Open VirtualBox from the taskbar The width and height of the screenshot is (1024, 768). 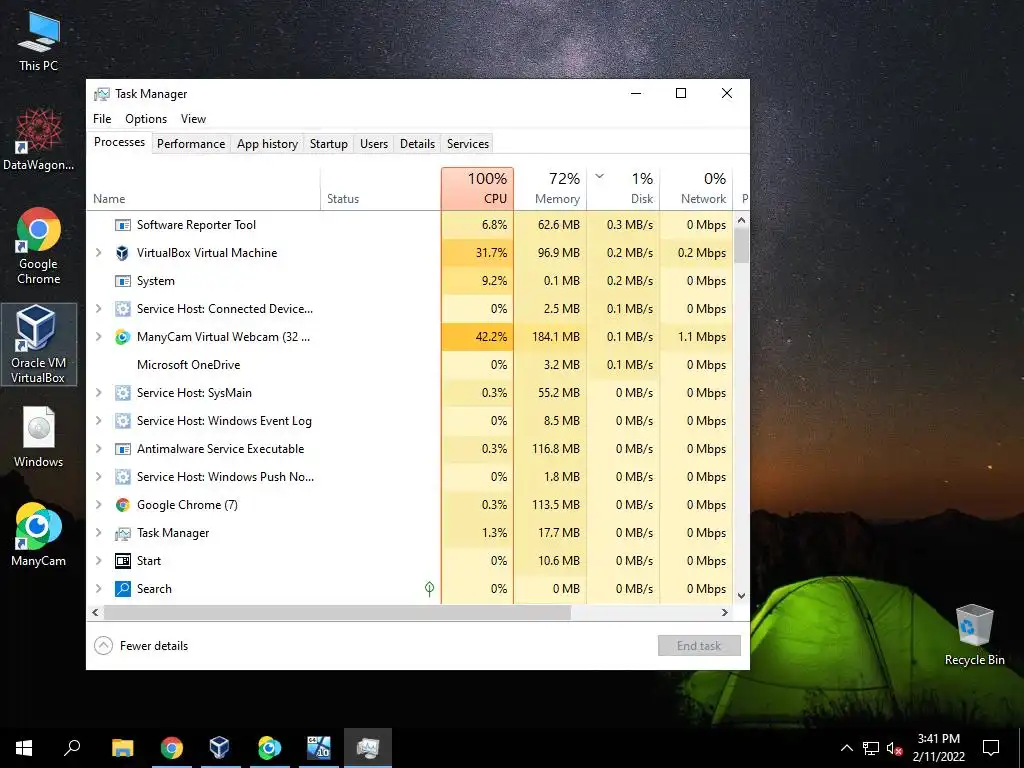[219, 748]
